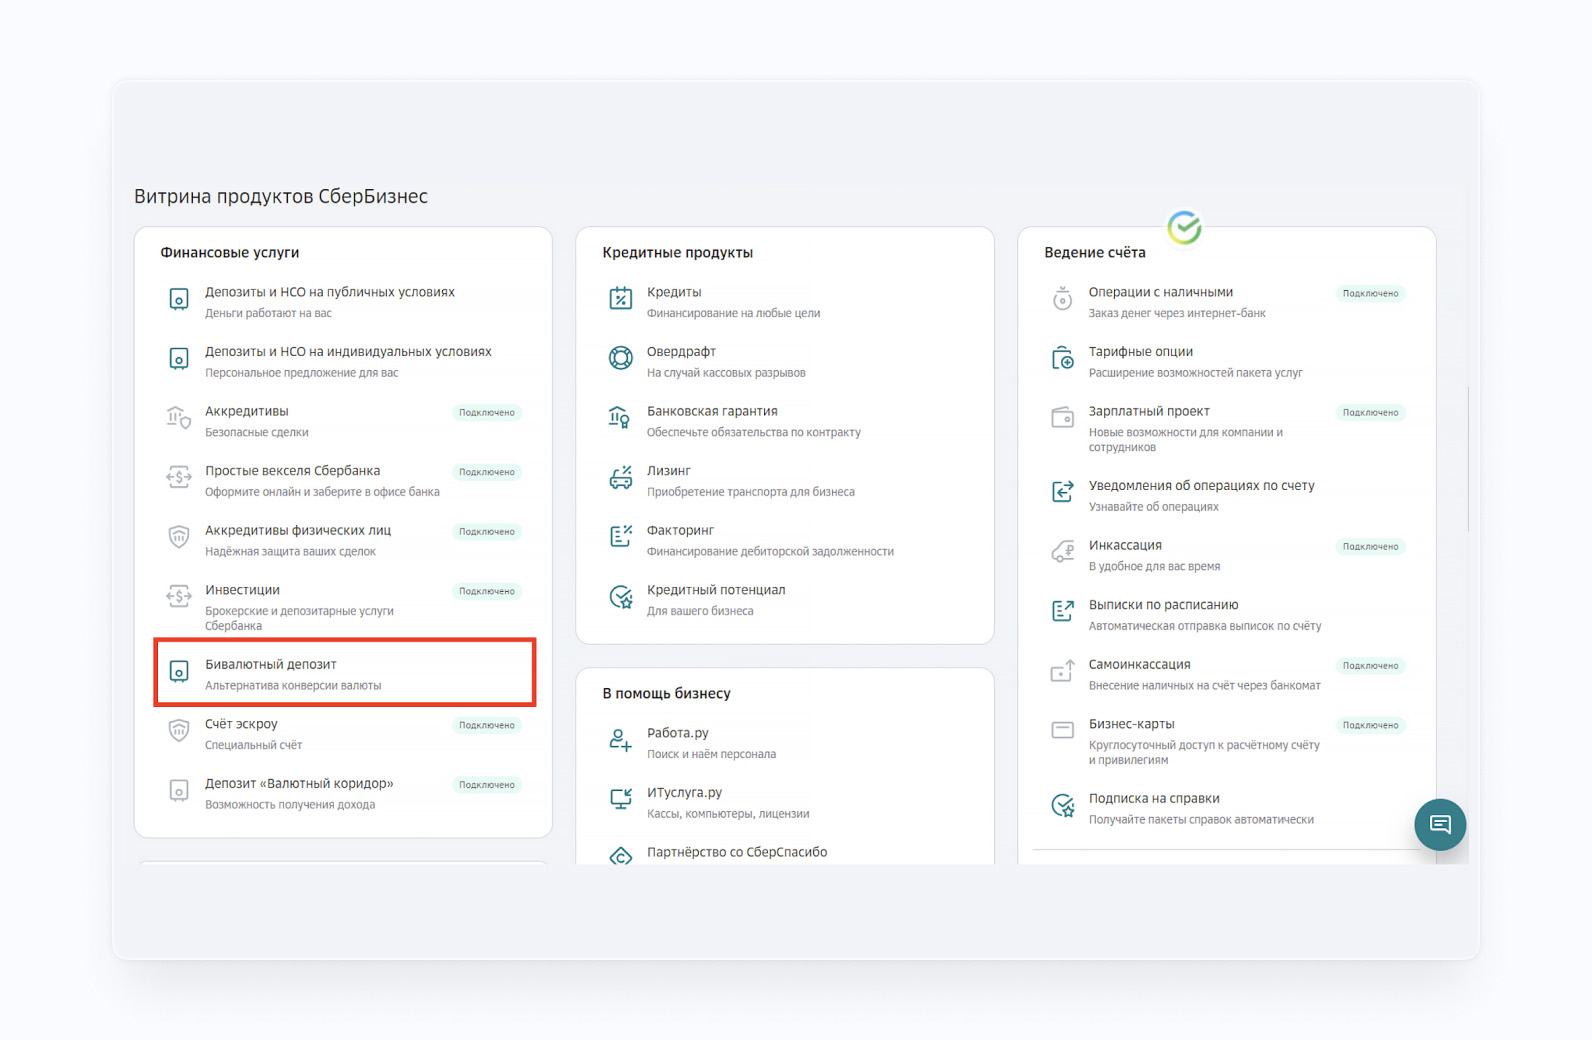Open the Работа.ру service link

[677, 733]
